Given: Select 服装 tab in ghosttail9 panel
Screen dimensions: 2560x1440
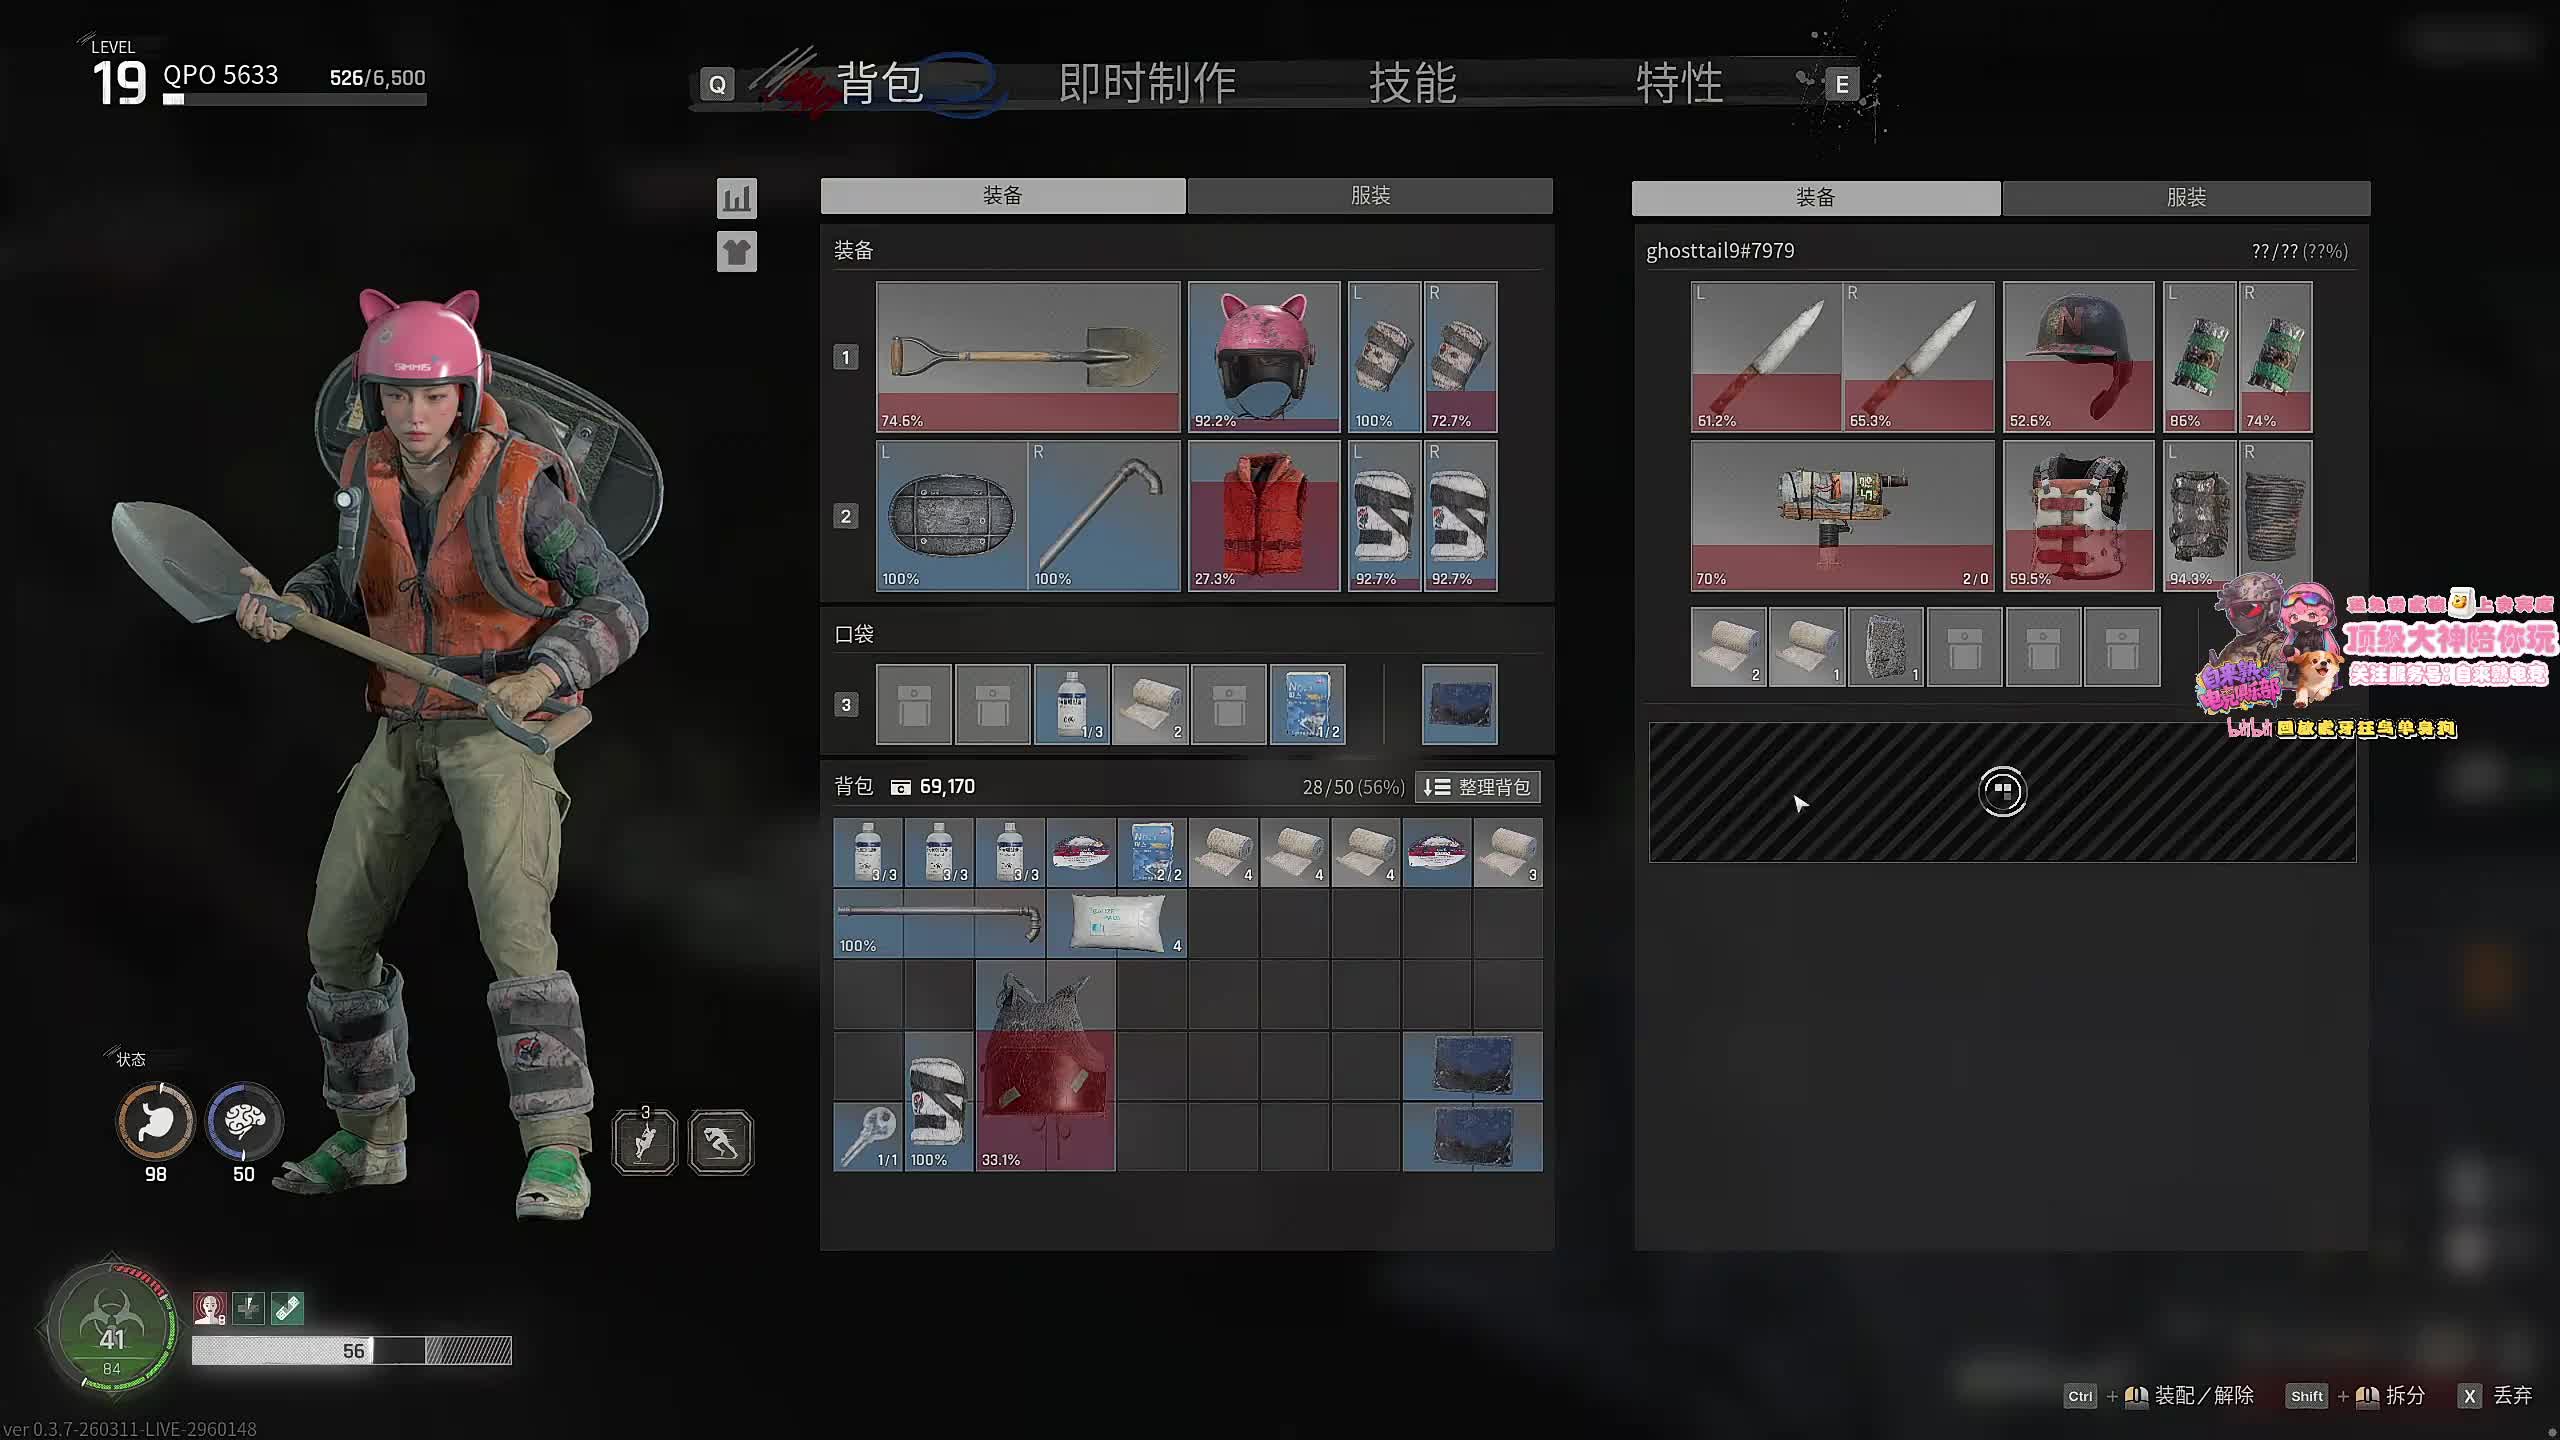Looking at the screenshot, I should click(x=2185, y=198).
